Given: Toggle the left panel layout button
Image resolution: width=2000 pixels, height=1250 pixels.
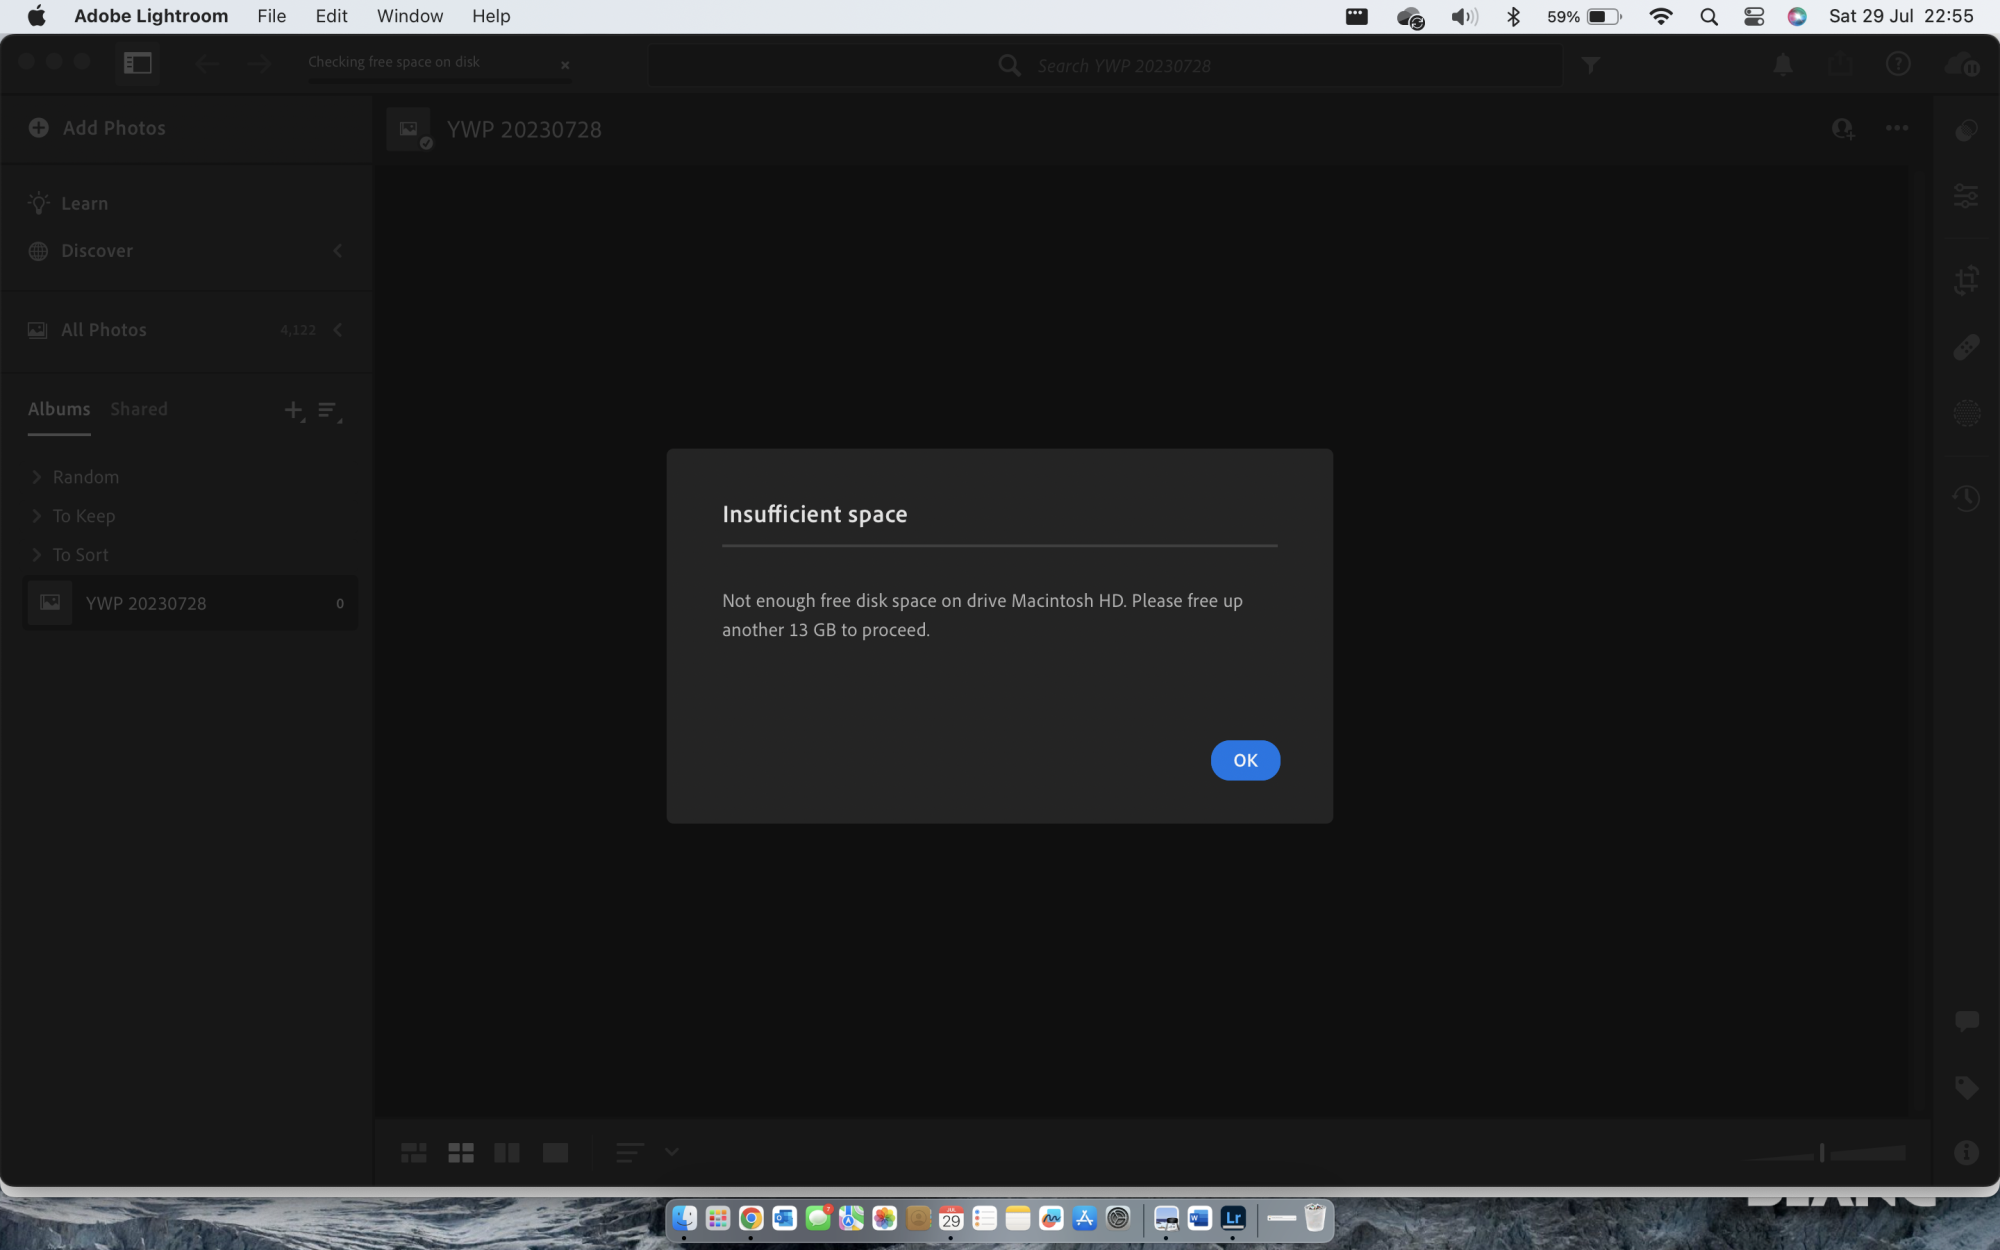Looking at the screenshot, I should coord(137,63).
